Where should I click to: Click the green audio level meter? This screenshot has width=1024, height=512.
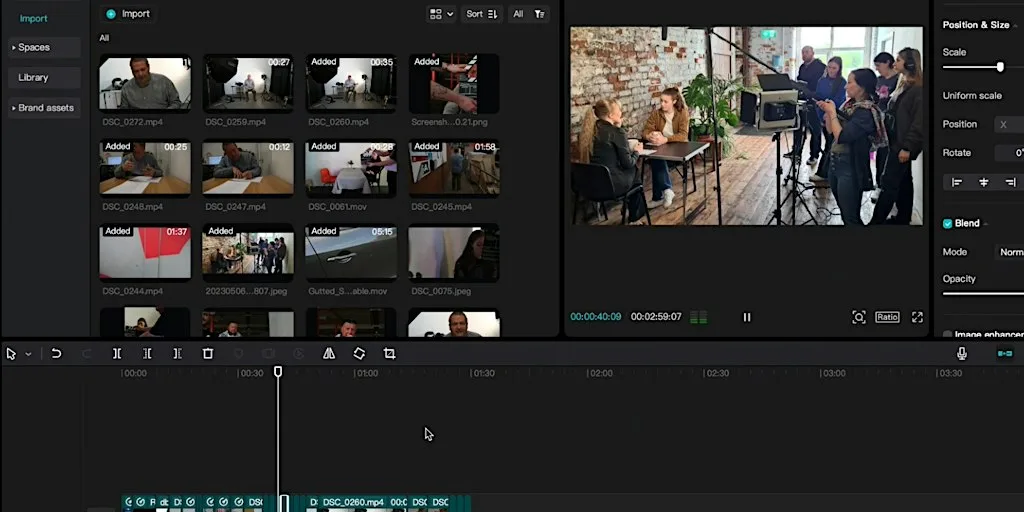point(699,317)
